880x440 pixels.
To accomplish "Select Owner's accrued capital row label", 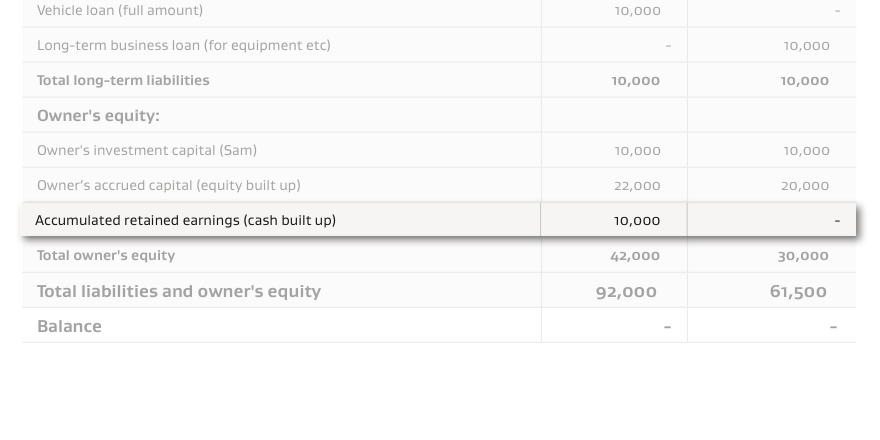I will (x=168, y=186).
